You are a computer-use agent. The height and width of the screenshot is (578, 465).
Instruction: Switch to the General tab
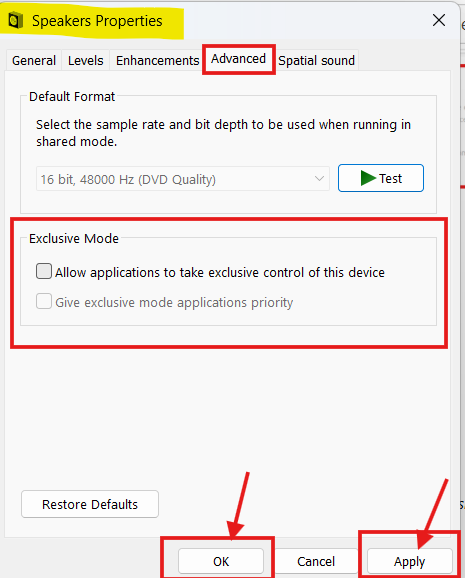click(34, 60)
